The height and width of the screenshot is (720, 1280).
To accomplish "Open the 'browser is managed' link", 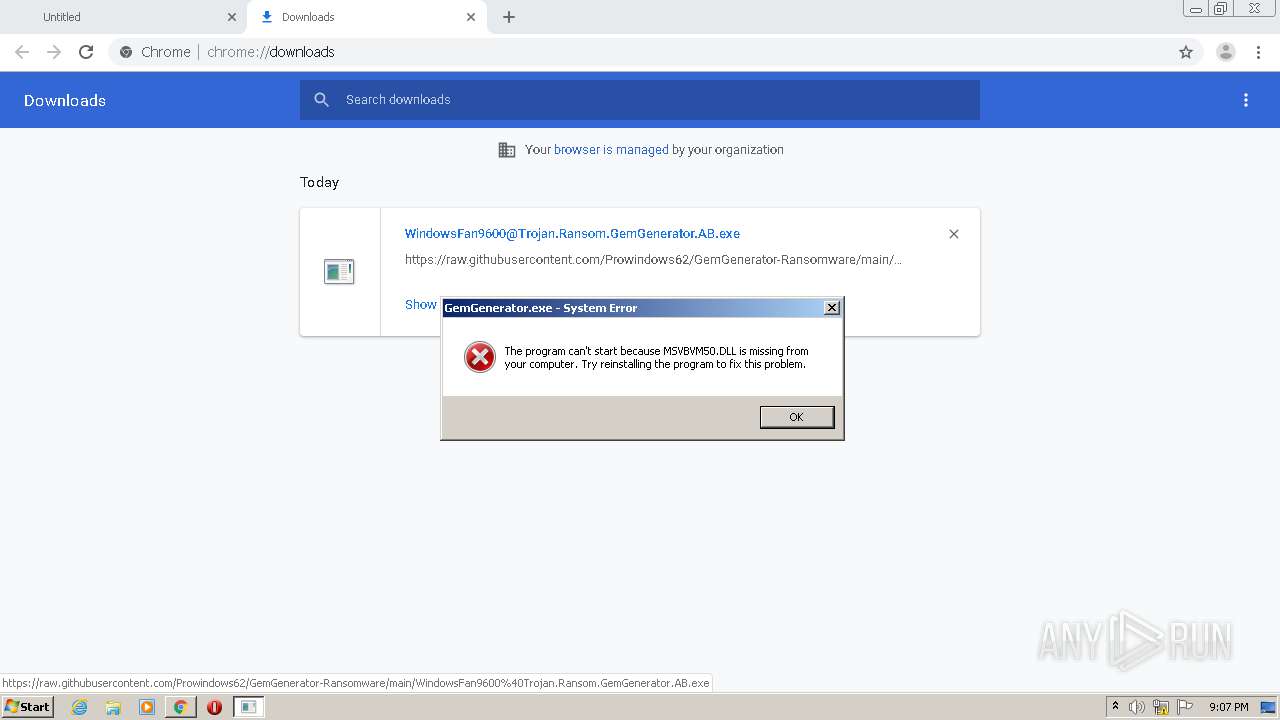I will point(611,150).
